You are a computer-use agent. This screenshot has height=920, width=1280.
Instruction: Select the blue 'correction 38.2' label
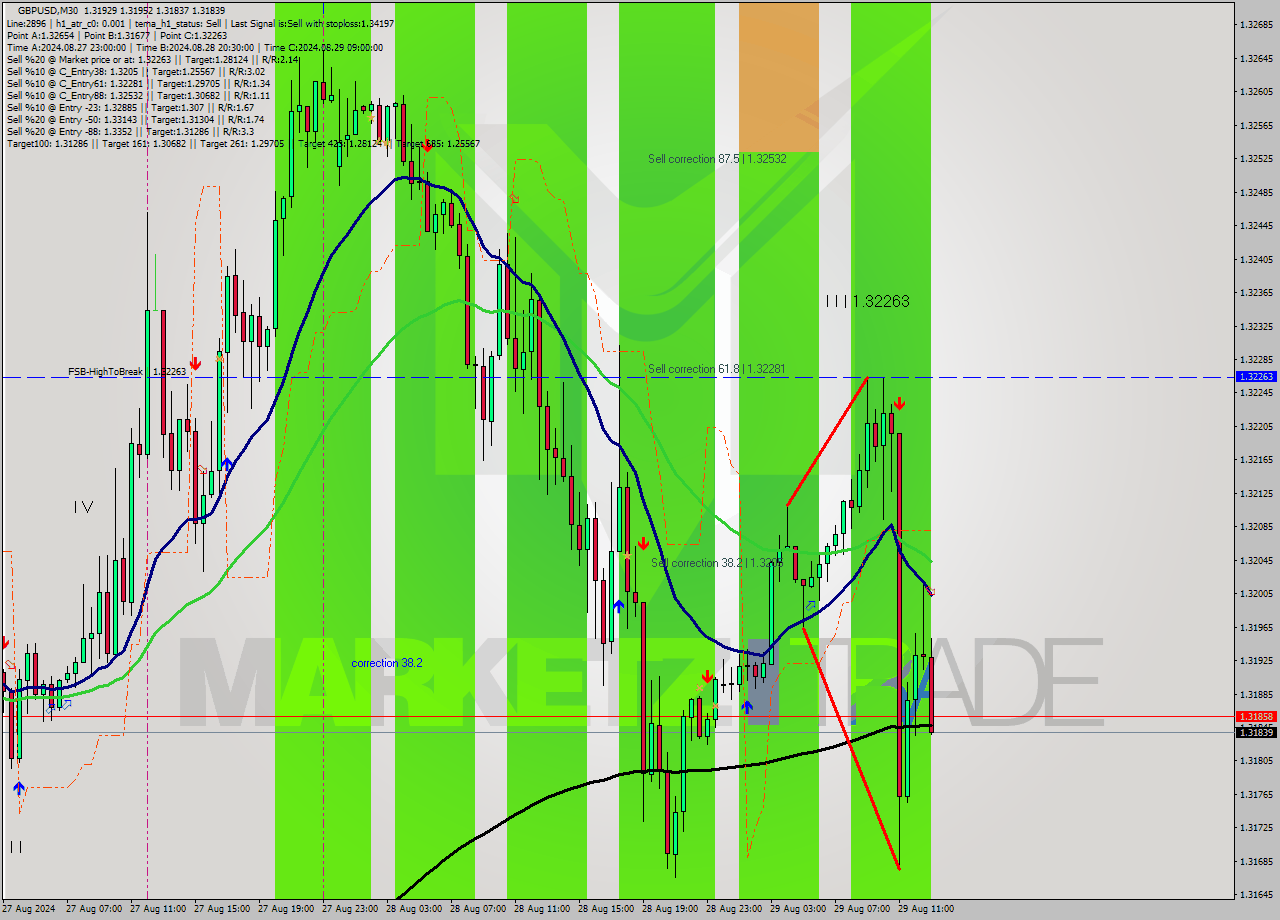coord(387,663)
